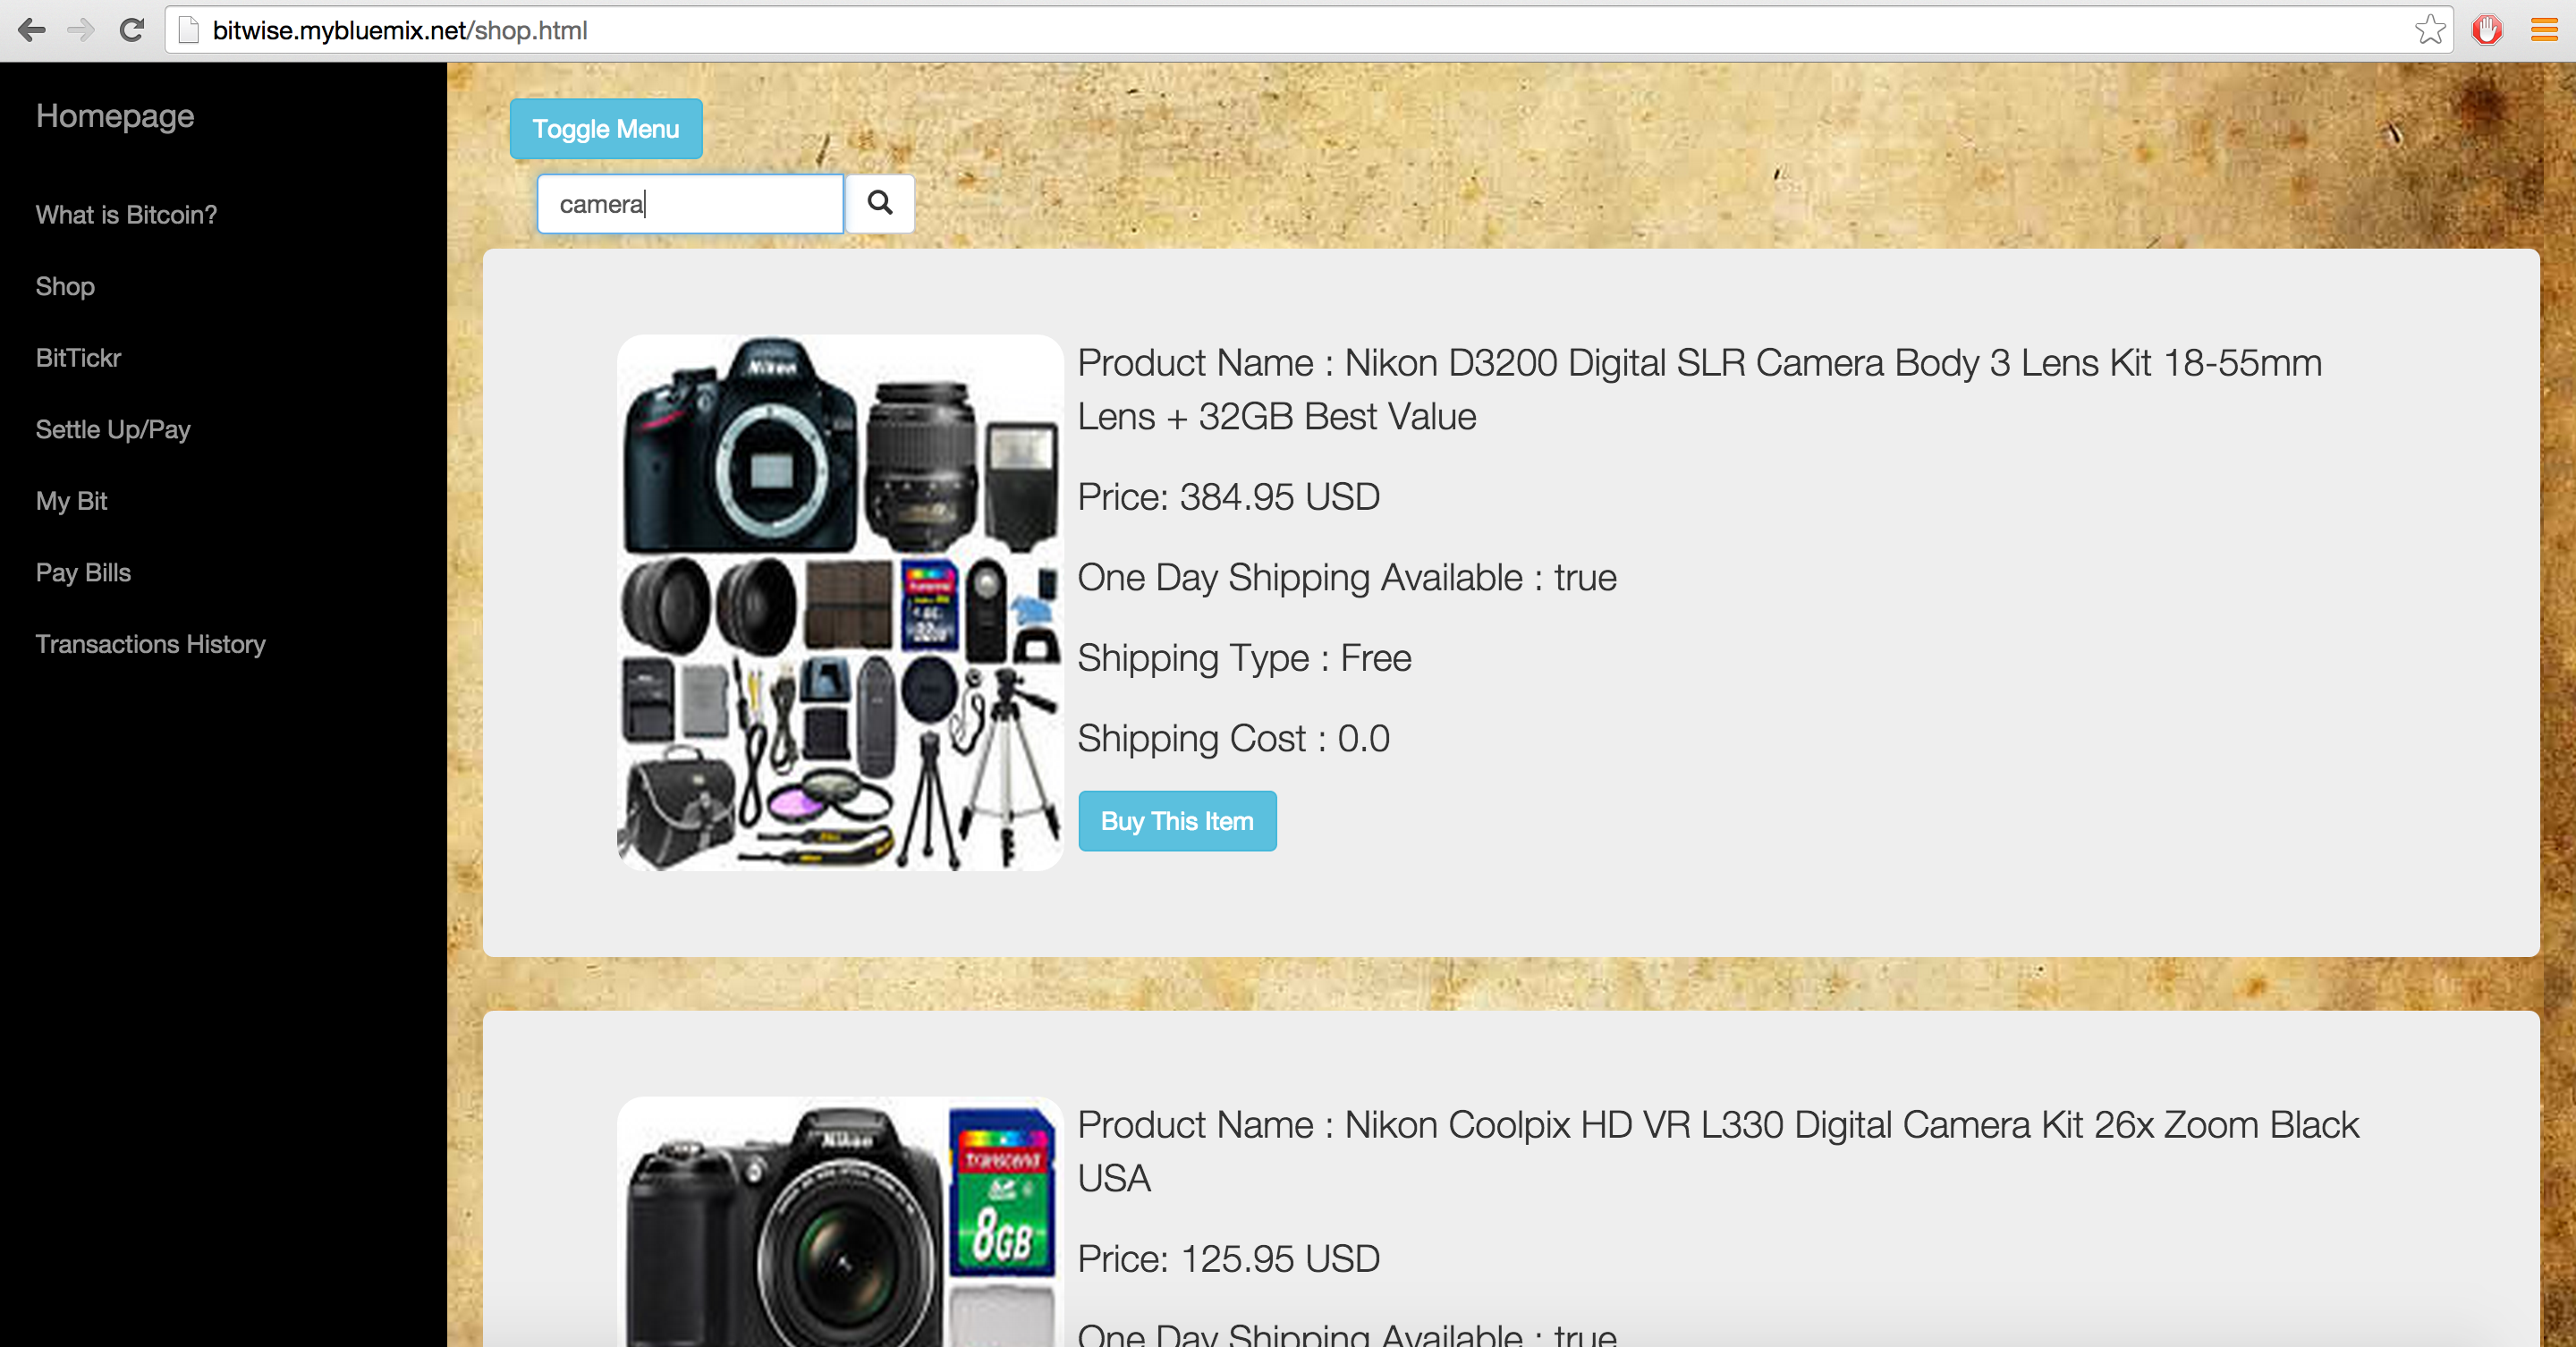Click the browser forward arrow
The width and height of the screenshot is (2576, 1347).
[x=81, y=30]
